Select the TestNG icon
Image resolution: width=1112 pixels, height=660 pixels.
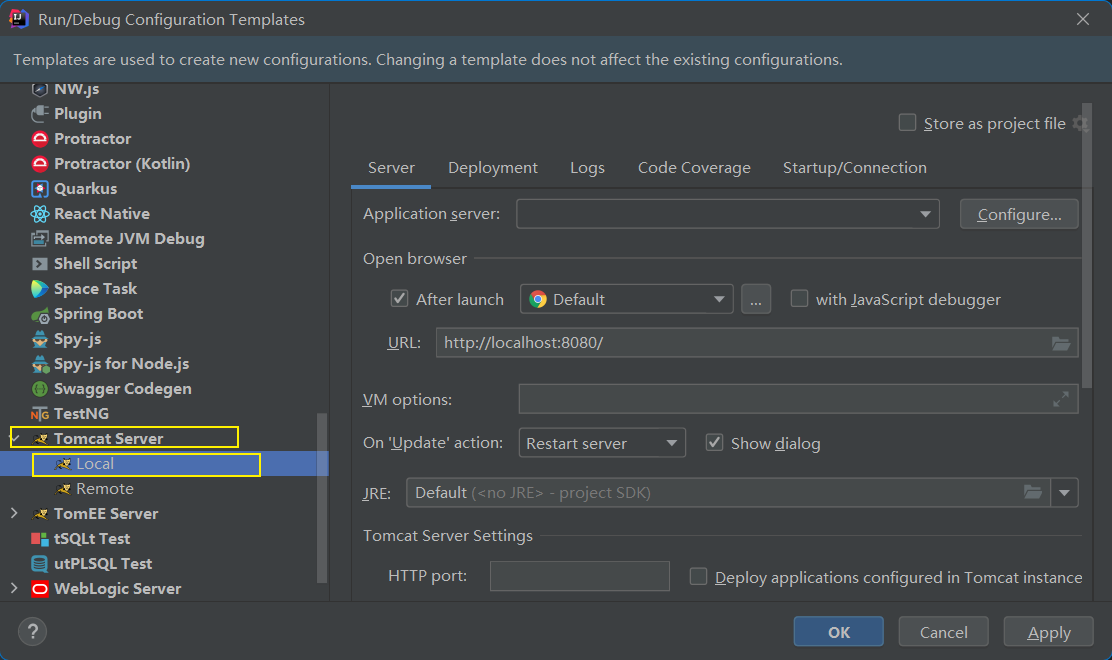(40, 414)
